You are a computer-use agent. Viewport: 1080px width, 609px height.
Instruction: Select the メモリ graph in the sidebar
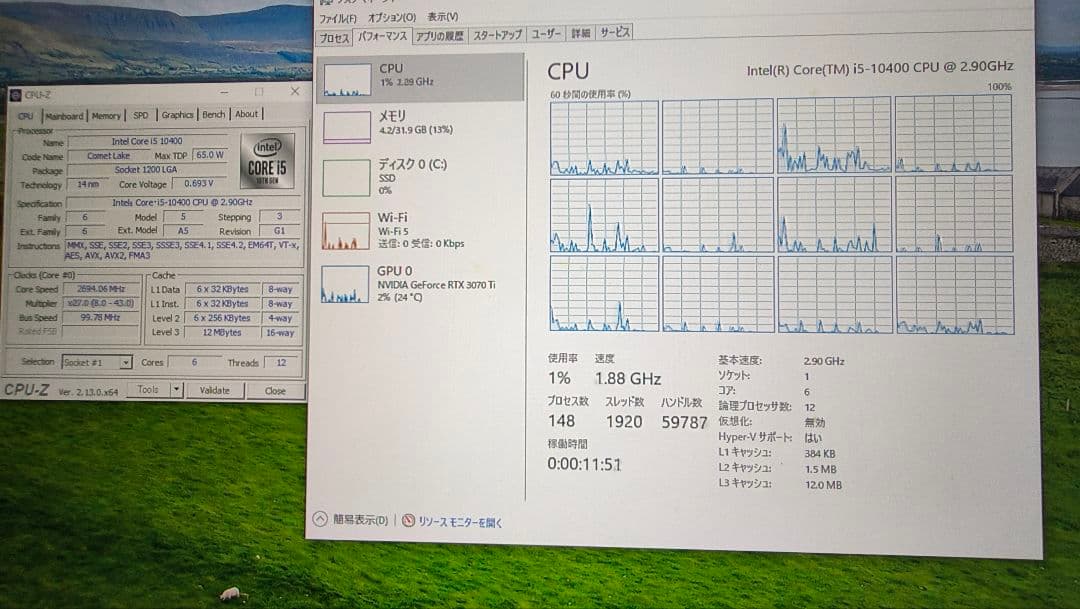pyautogui.click(x=420, y=125)
